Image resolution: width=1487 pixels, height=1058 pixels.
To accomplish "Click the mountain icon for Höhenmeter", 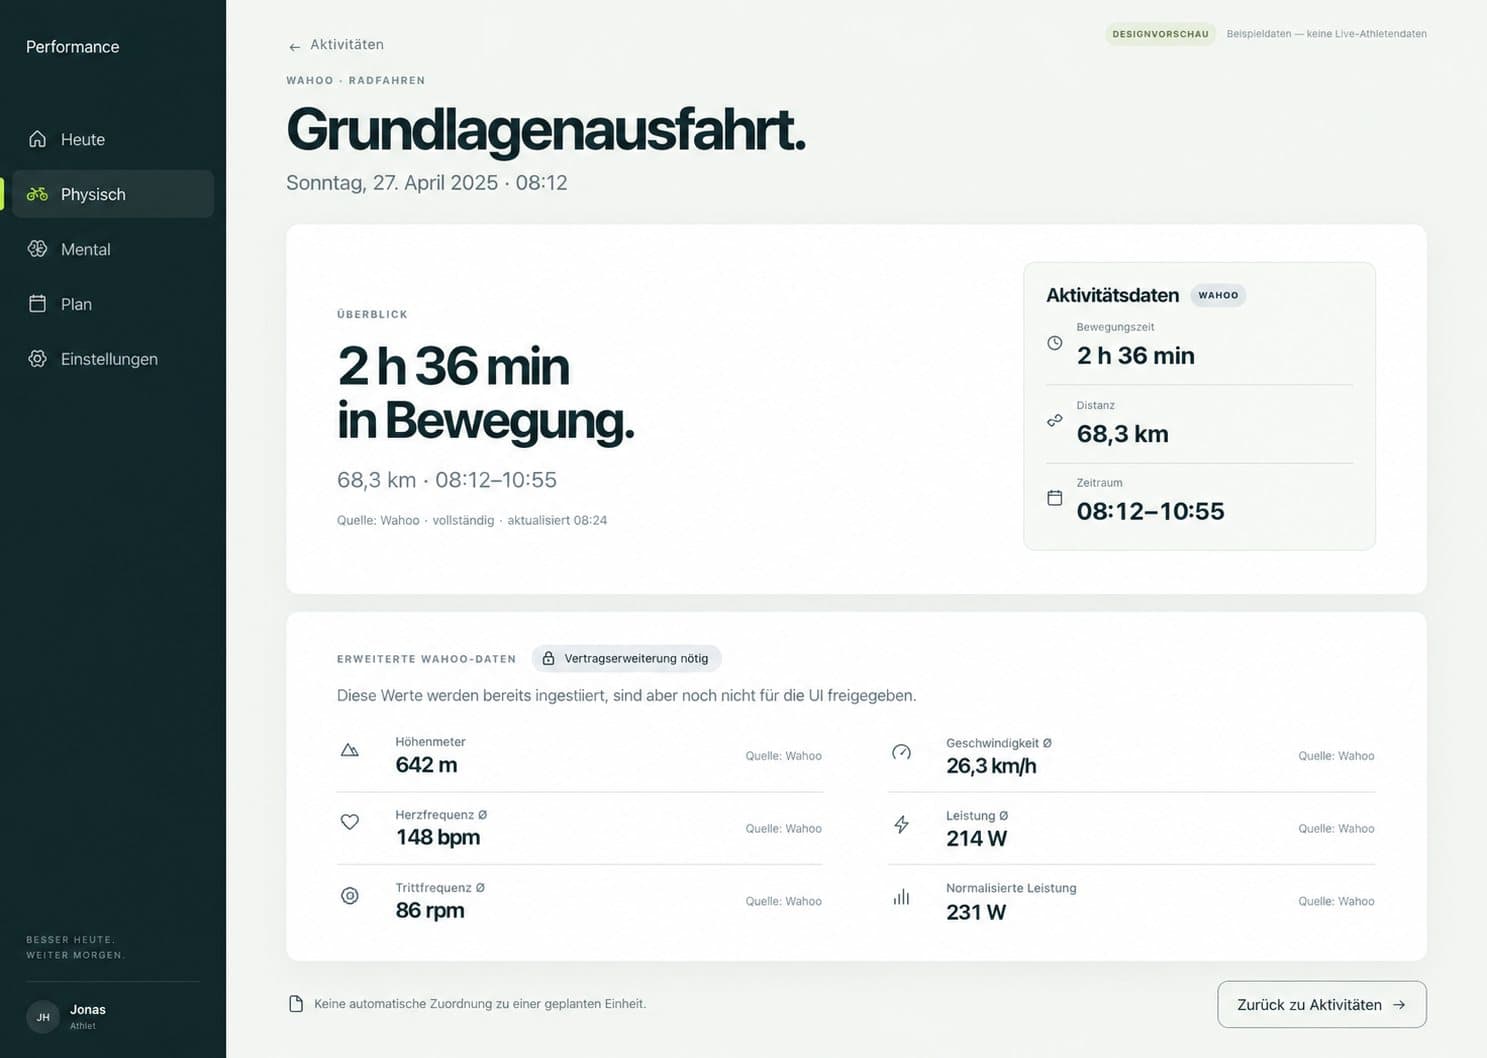I will [349, 750].
